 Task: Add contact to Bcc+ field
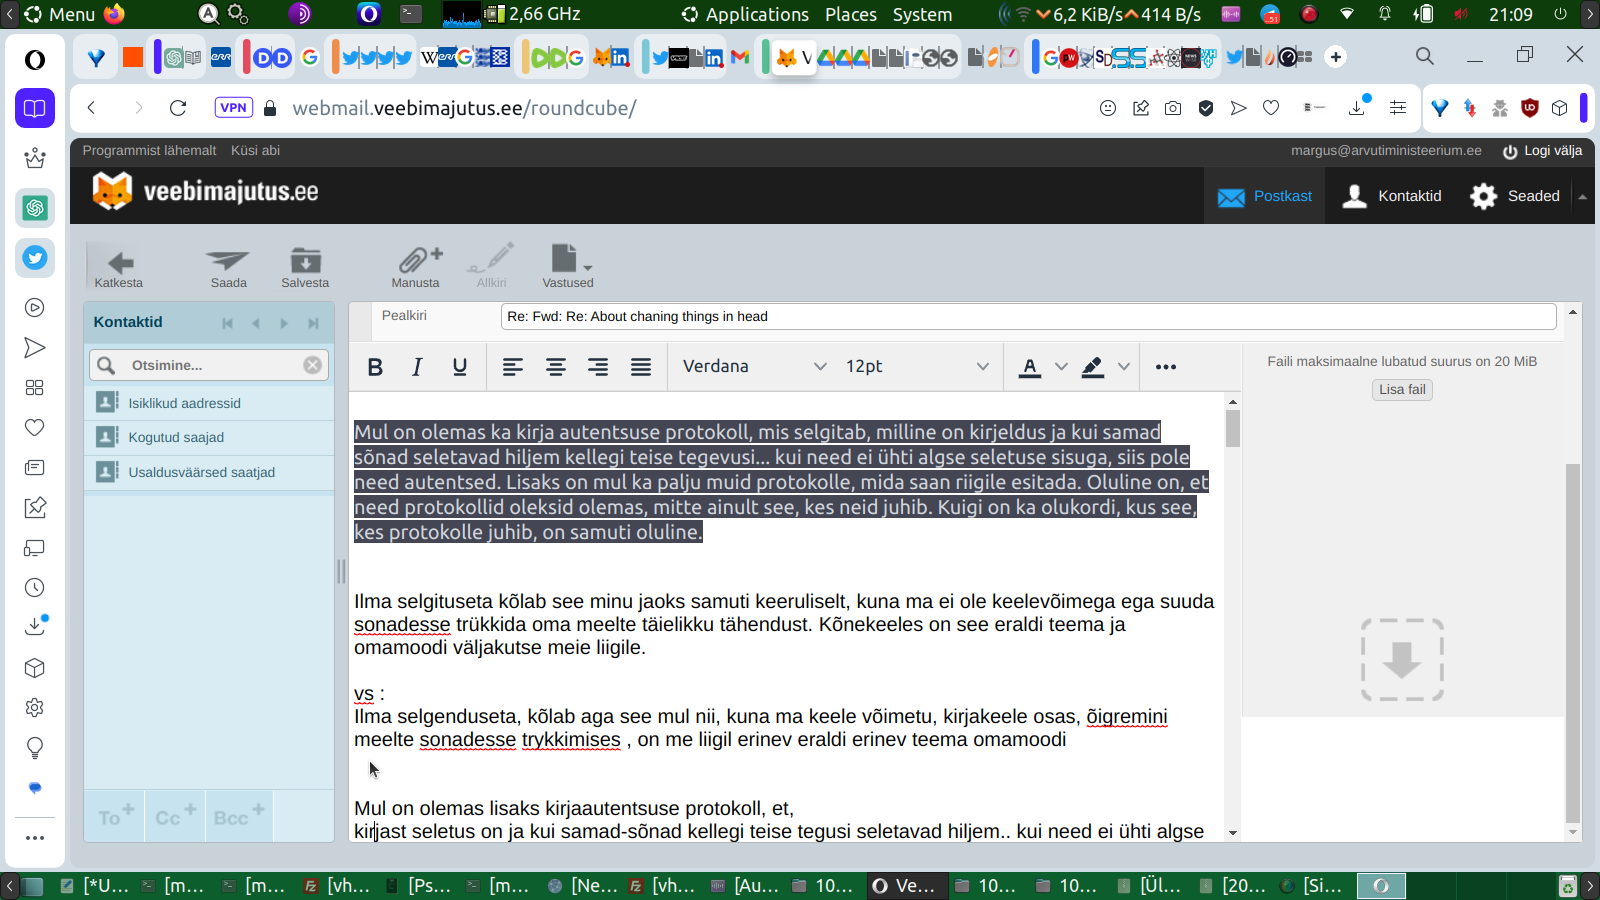click(239, 816)
